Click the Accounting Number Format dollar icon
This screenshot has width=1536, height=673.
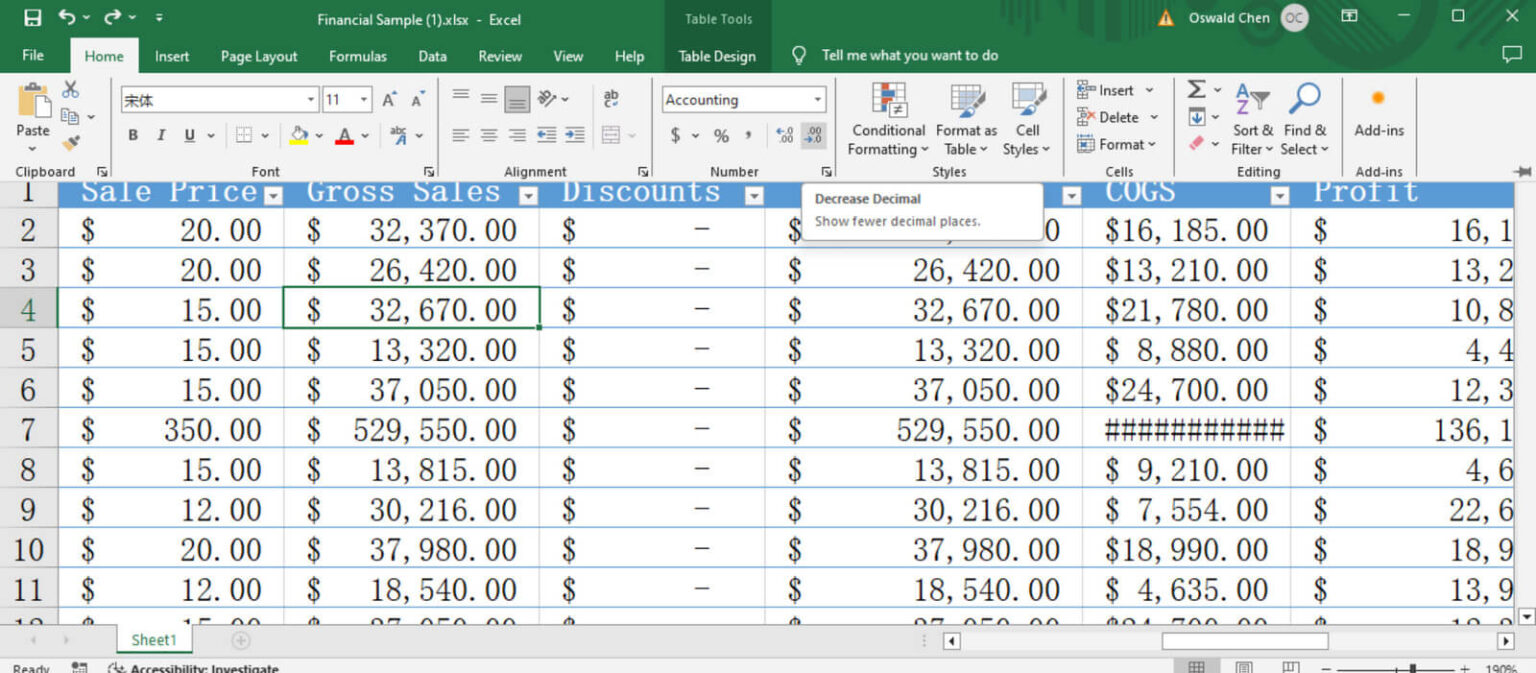(x=675, y=135)
